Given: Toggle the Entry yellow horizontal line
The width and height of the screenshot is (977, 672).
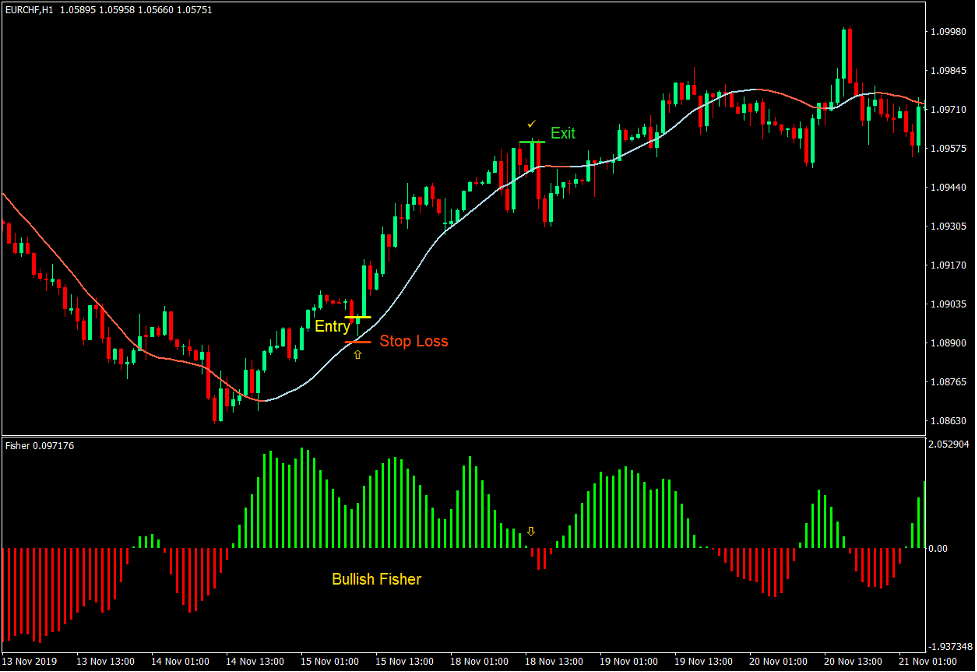Looking at the screenshot, I should [x=362, y=314].
